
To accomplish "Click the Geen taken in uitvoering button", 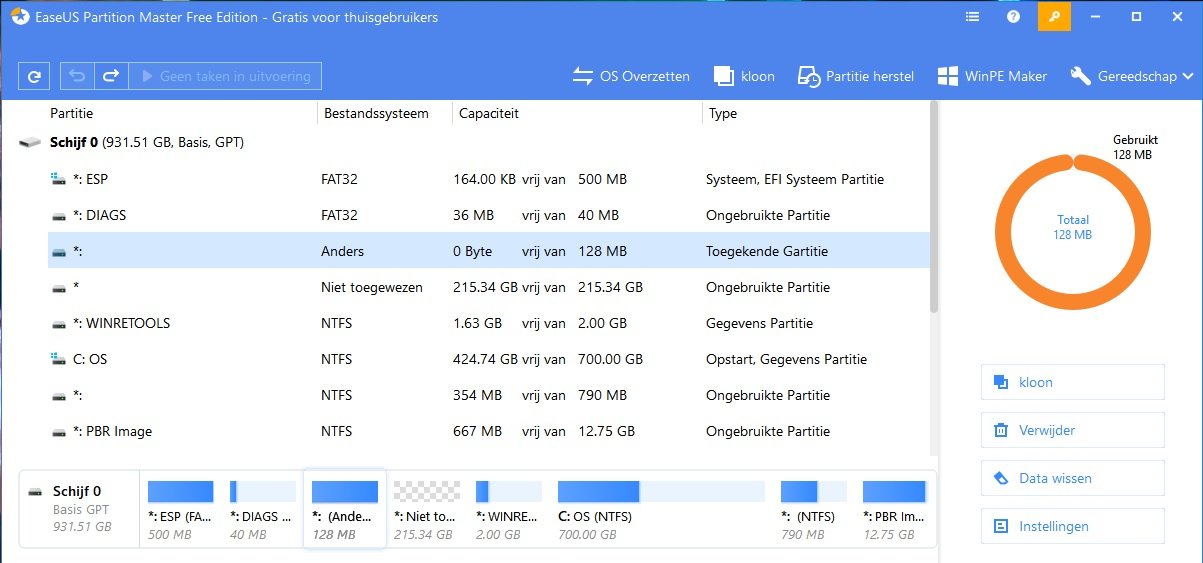I will click(x=226, y=76).
